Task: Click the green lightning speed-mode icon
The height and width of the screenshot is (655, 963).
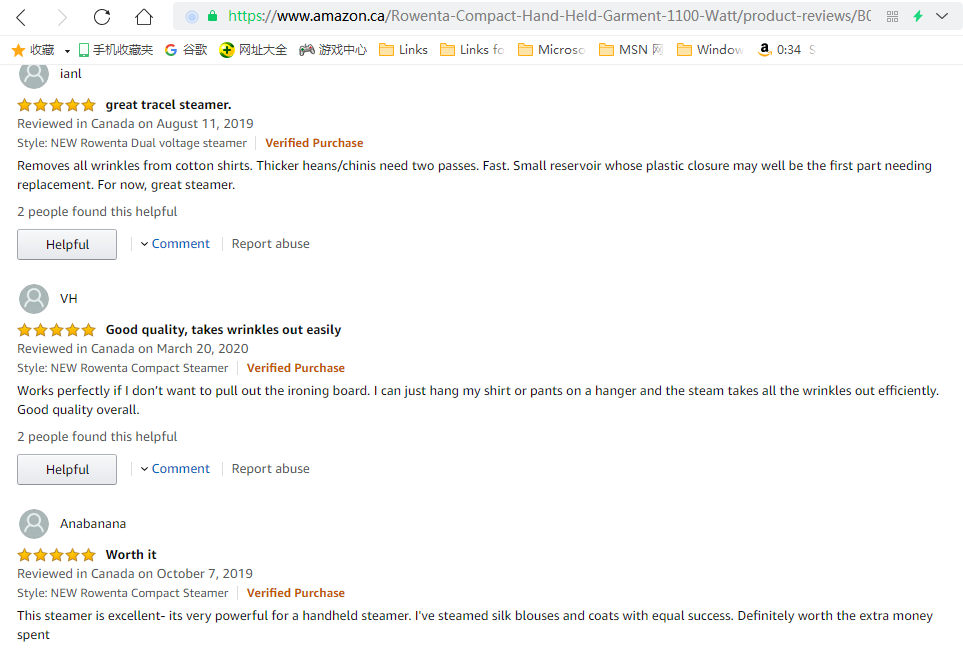Action: coord(917,16)
